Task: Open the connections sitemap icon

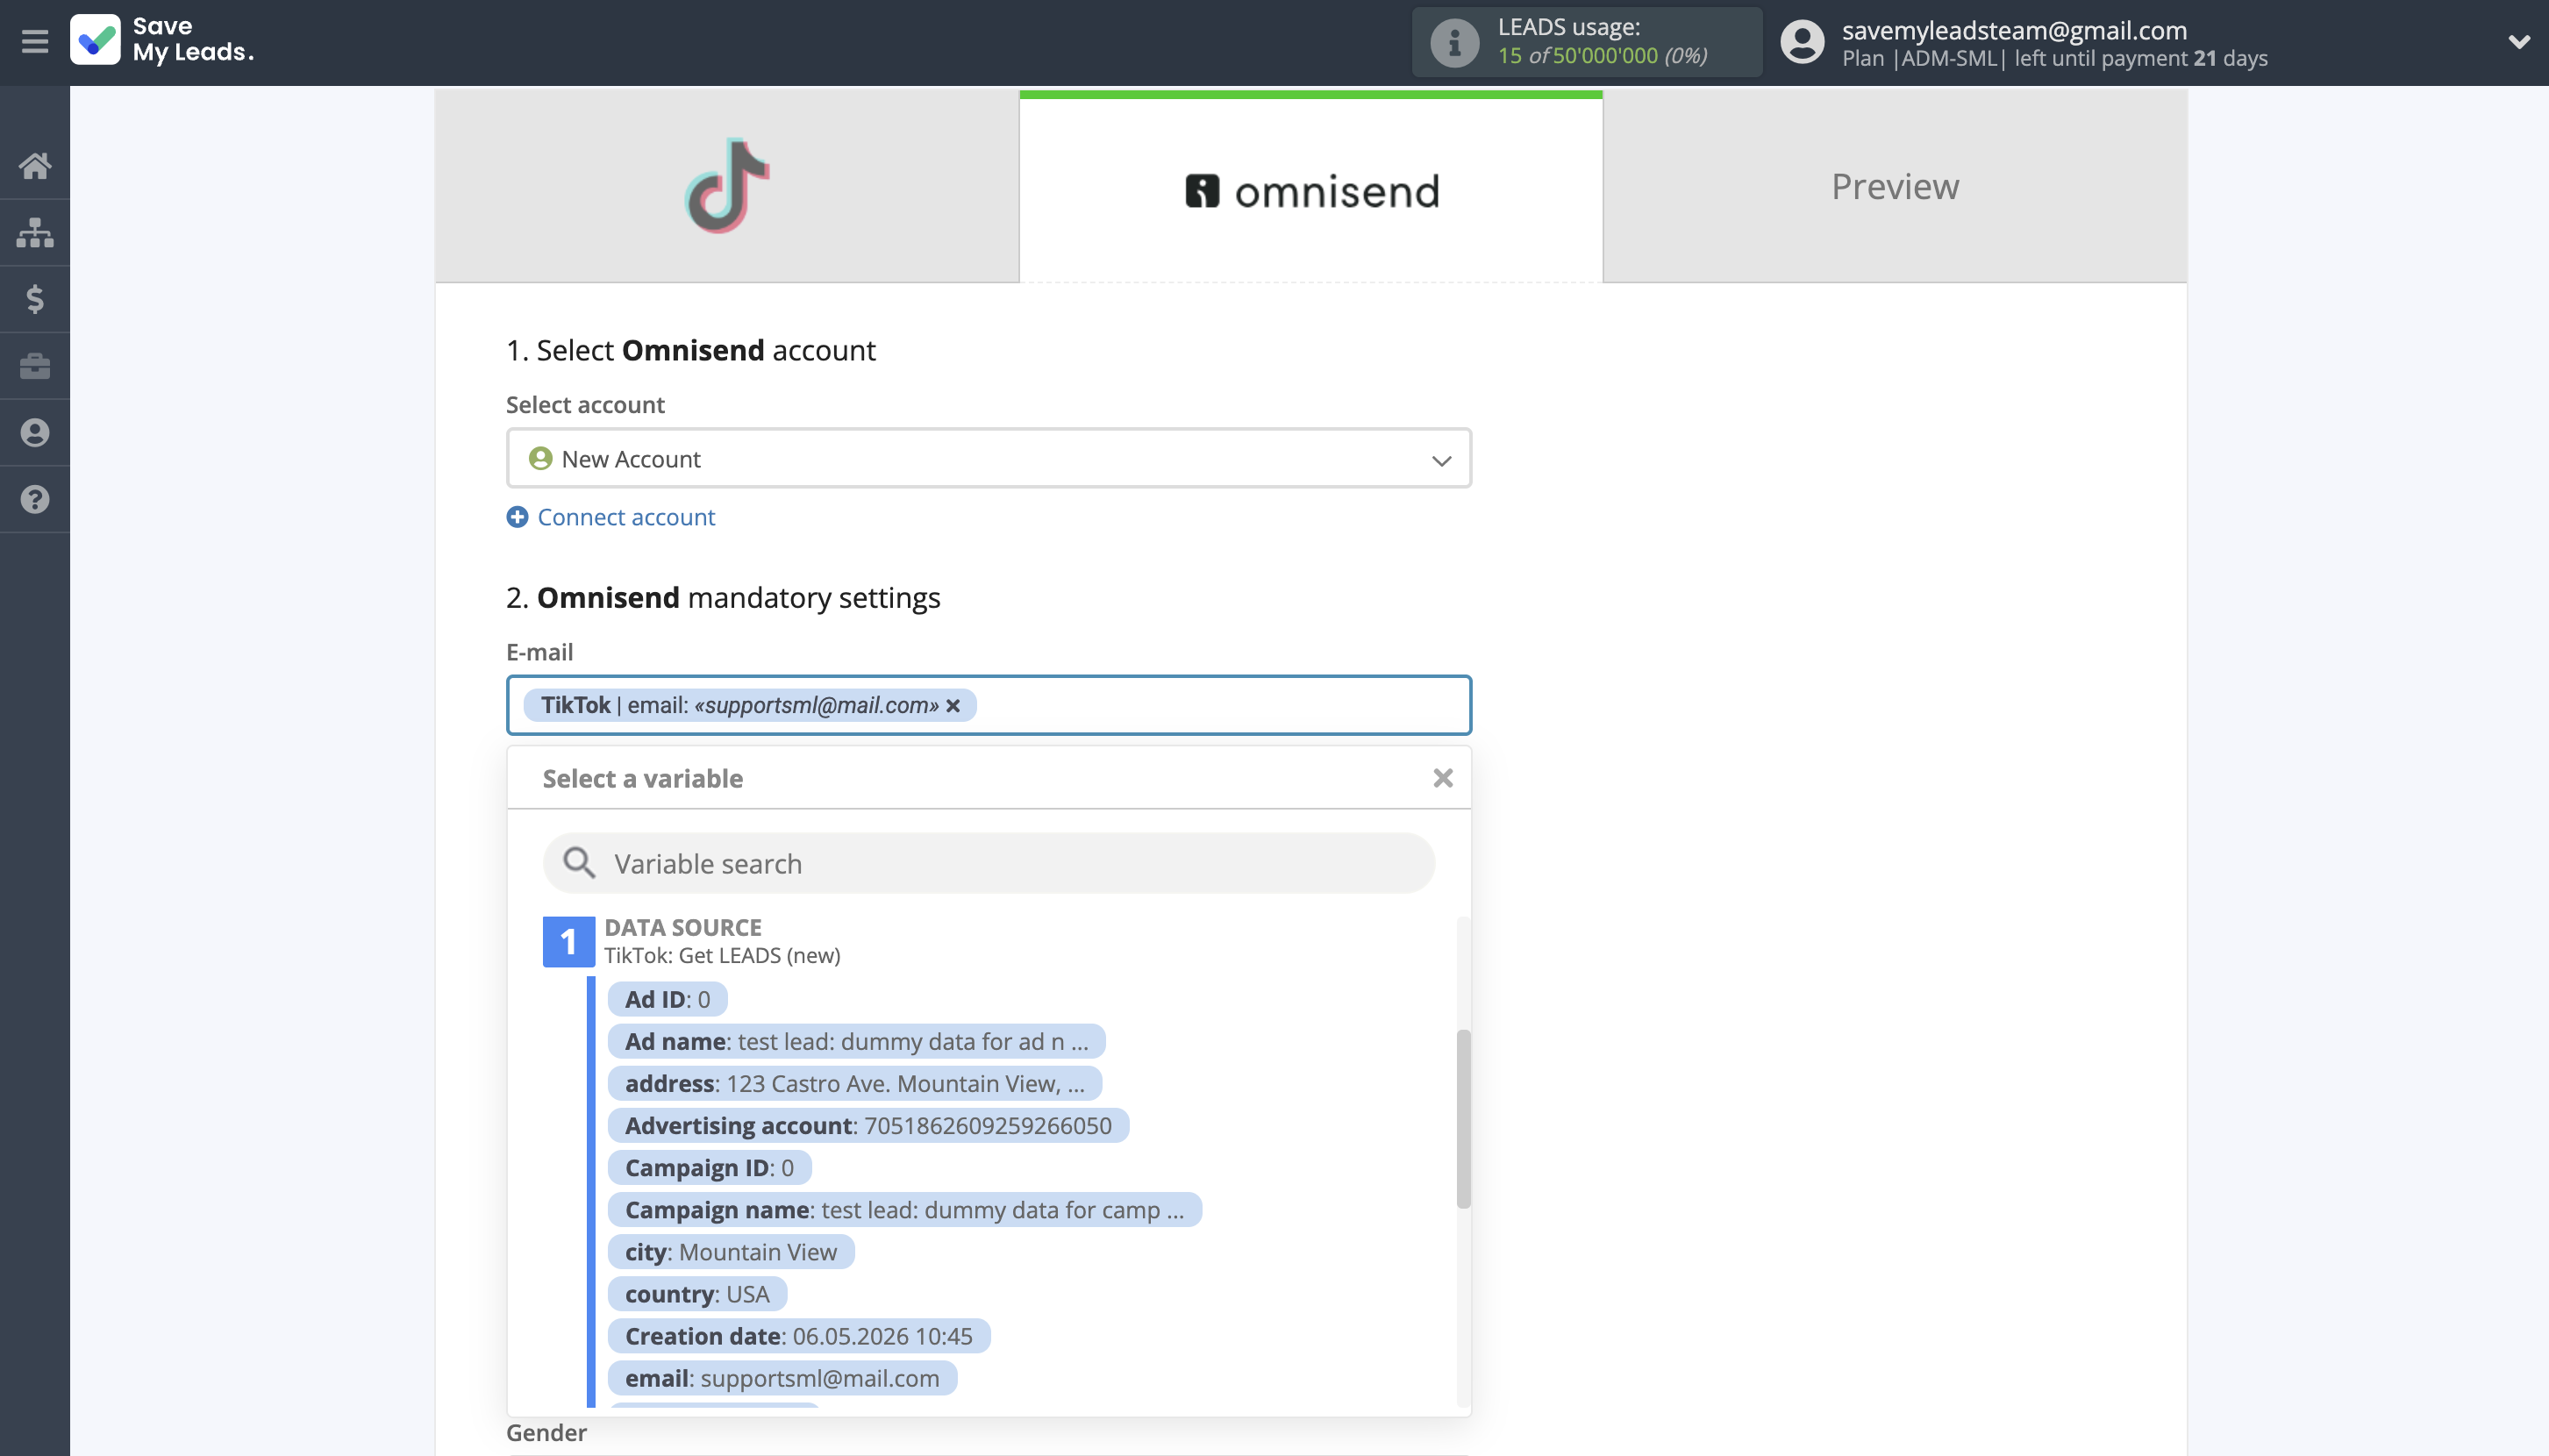Action: 35,232
